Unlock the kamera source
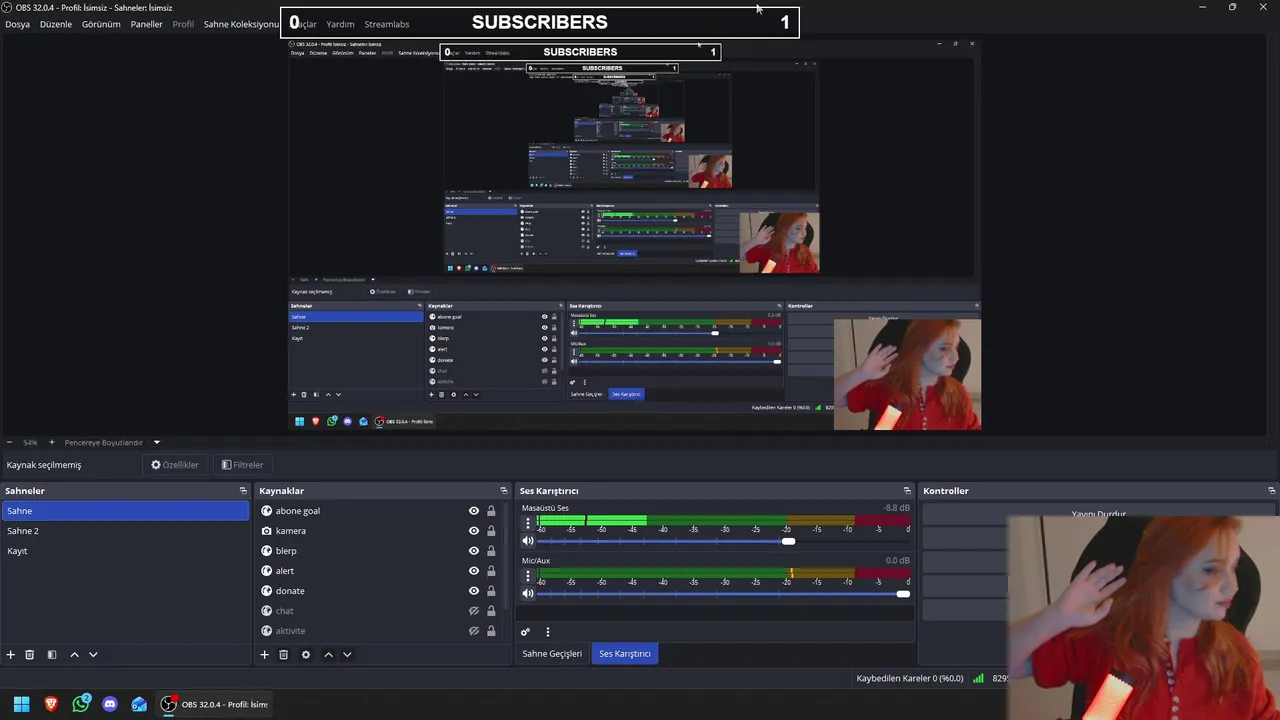The width and height of the screenshot is (1280, 720). point(491,531)
